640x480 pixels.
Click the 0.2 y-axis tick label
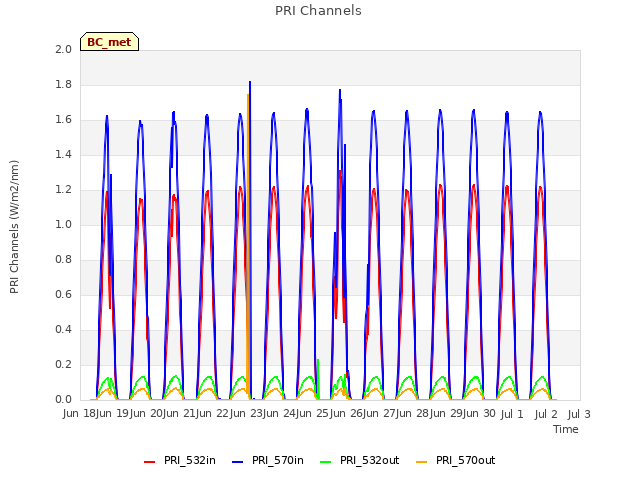[64, 364]
